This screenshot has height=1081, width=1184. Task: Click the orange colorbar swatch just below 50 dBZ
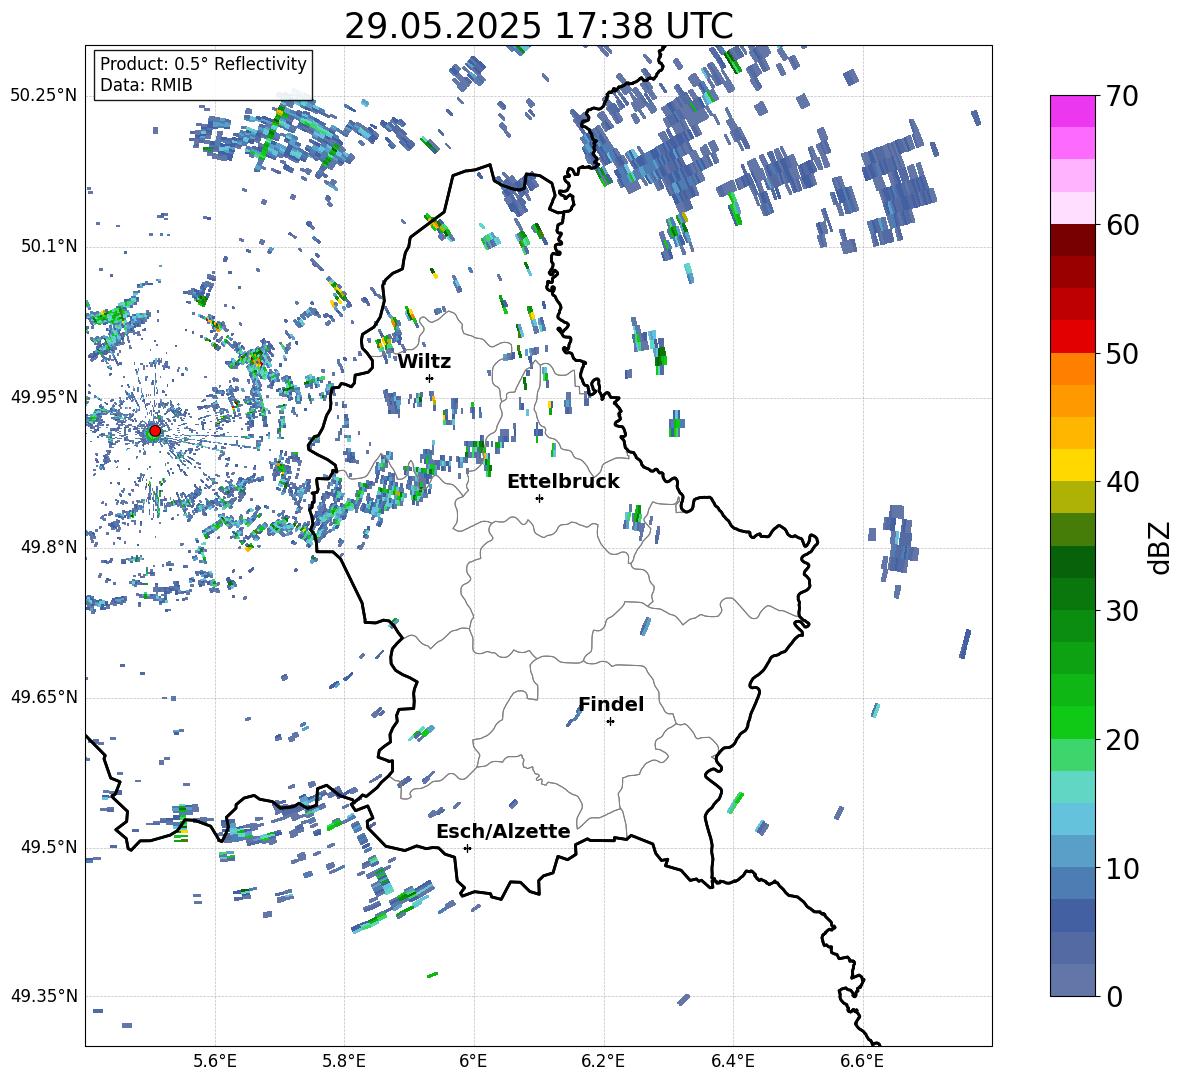[1073, 369]
